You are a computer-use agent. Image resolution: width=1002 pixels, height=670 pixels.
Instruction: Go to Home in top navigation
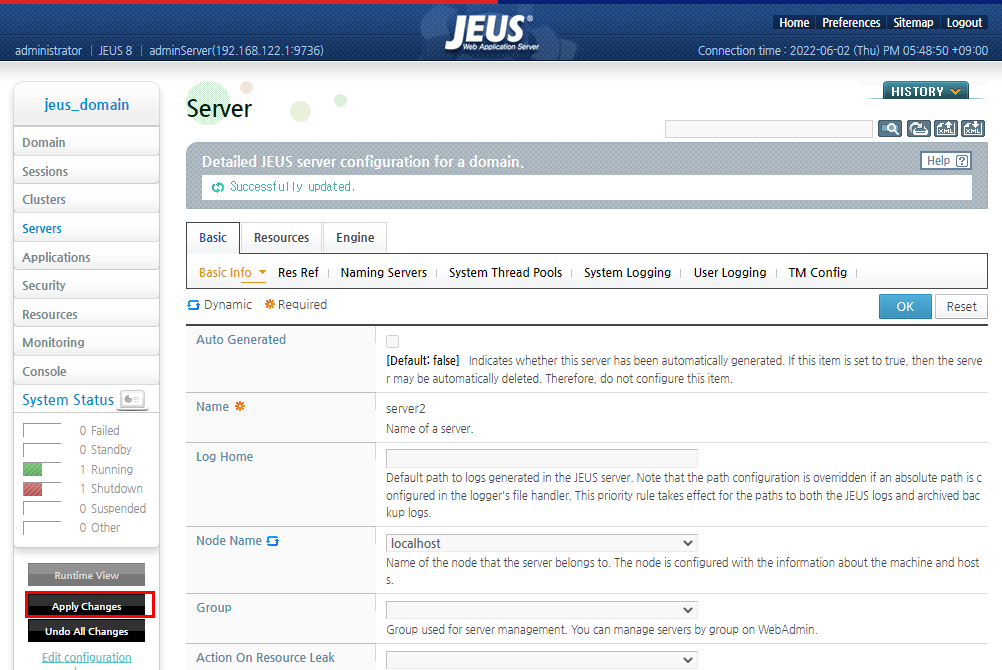pos(794,22)
